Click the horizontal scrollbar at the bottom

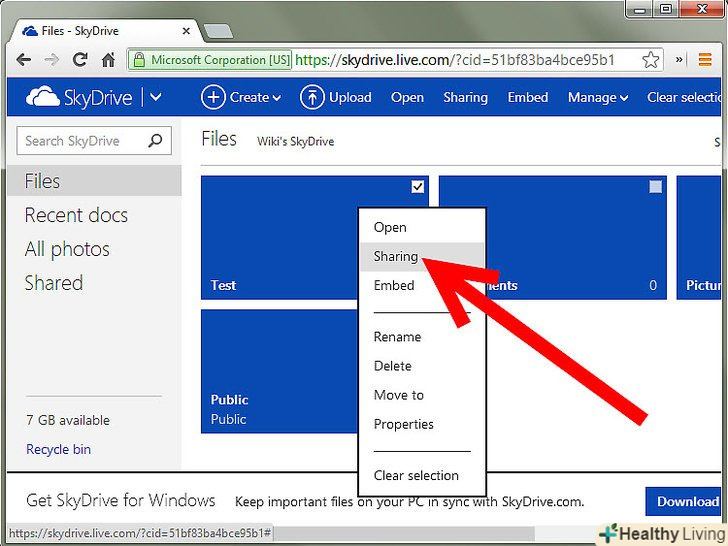tap(404, 533)
